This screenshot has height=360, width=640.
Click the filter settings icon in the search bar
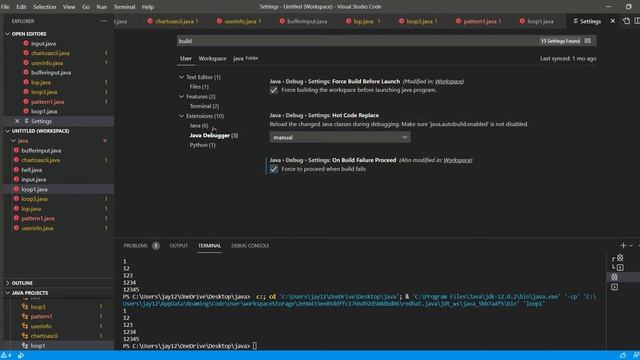tap(588, 41)
